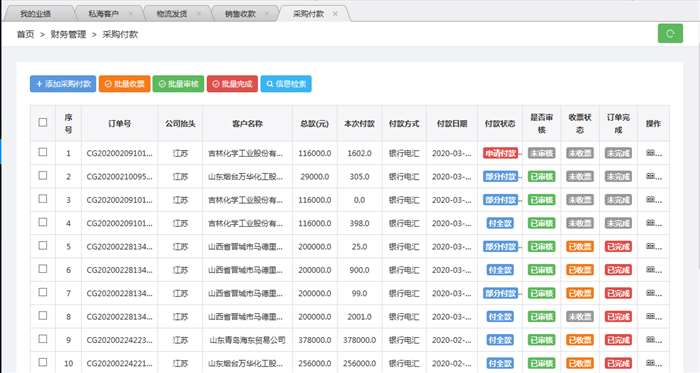
Task: Click the red 已完成 badge in row 6
Action: click(x=618, y=269)
